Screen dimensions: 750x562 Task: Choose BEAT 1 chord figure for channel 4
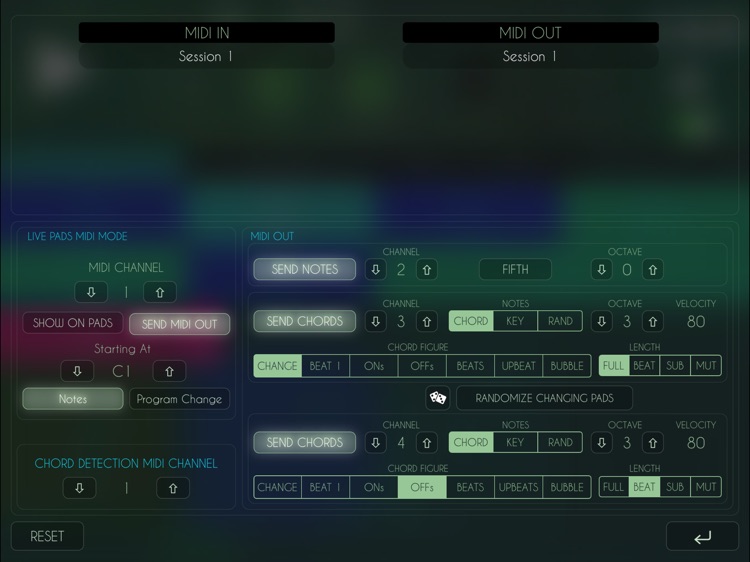point(325,487)
